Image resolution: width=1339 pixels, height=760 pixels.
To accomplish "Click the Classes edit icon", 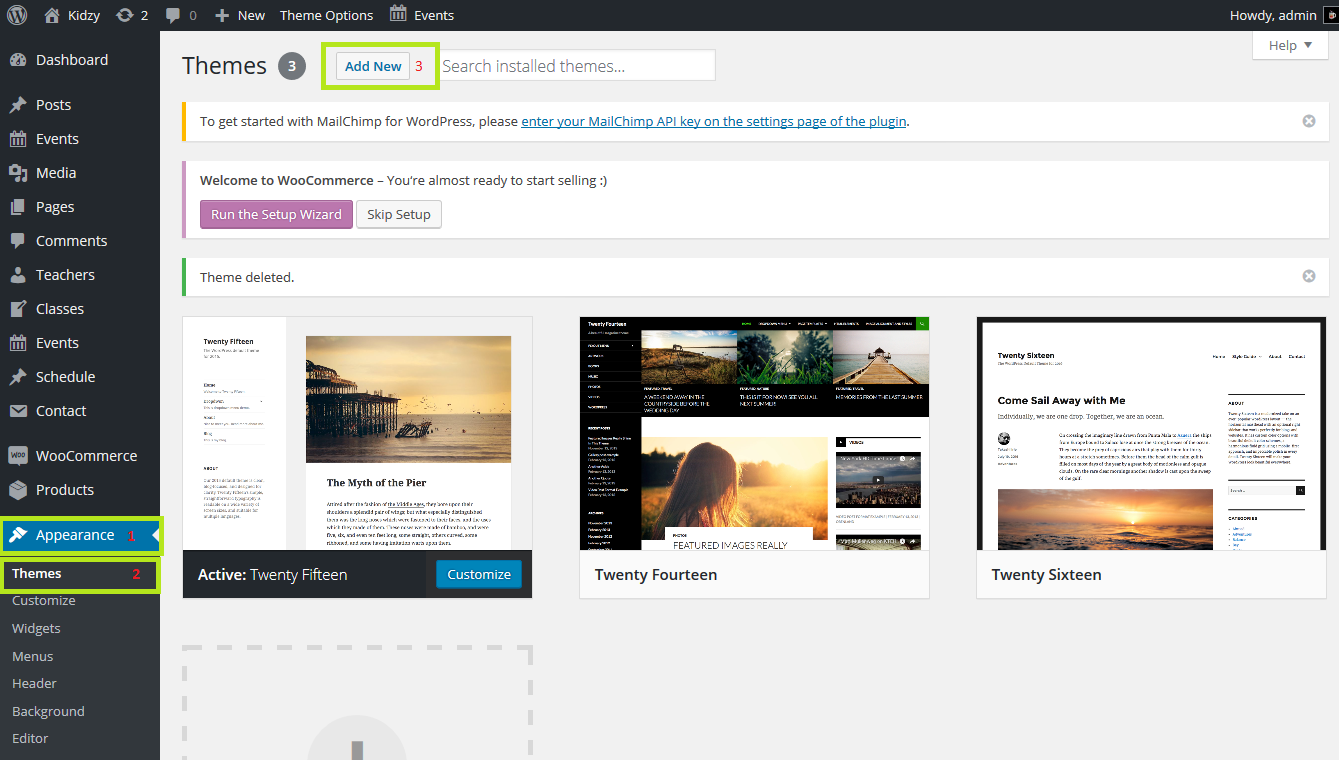I will tap(18, 309).
